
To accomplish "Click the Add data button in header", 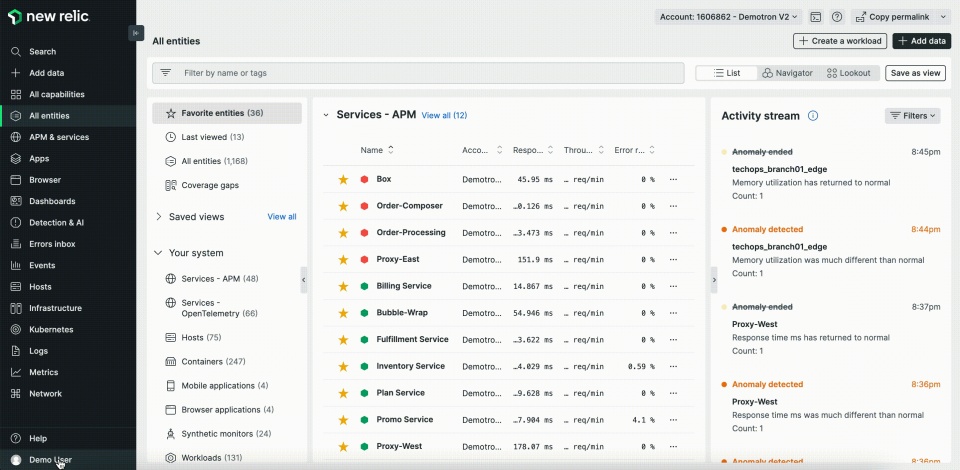I will point(921,41).
